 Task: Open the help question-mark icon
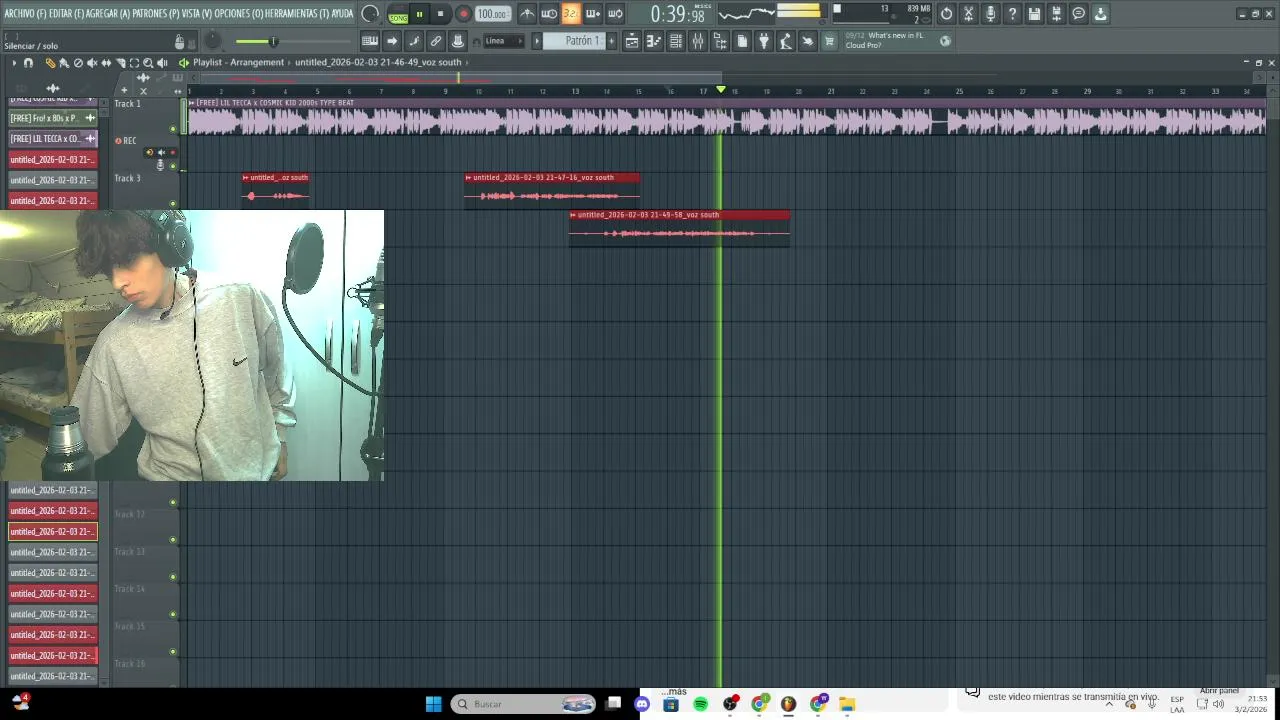[x=1012, y=14]
